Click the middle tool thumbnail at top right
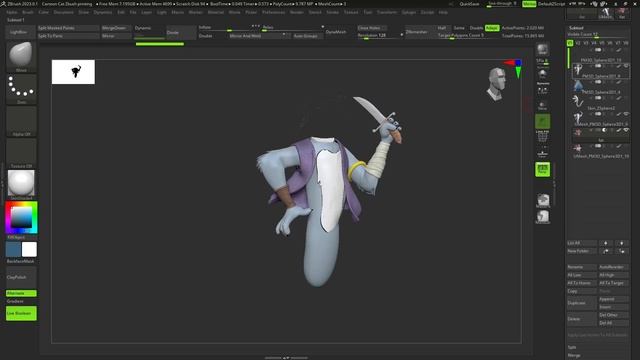 point(606,13)
